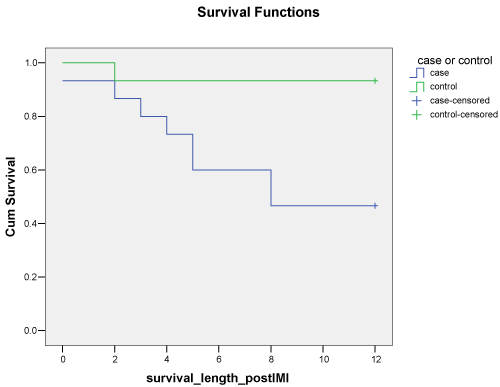Click the 8 tick label on x-axis

[271, 359]
